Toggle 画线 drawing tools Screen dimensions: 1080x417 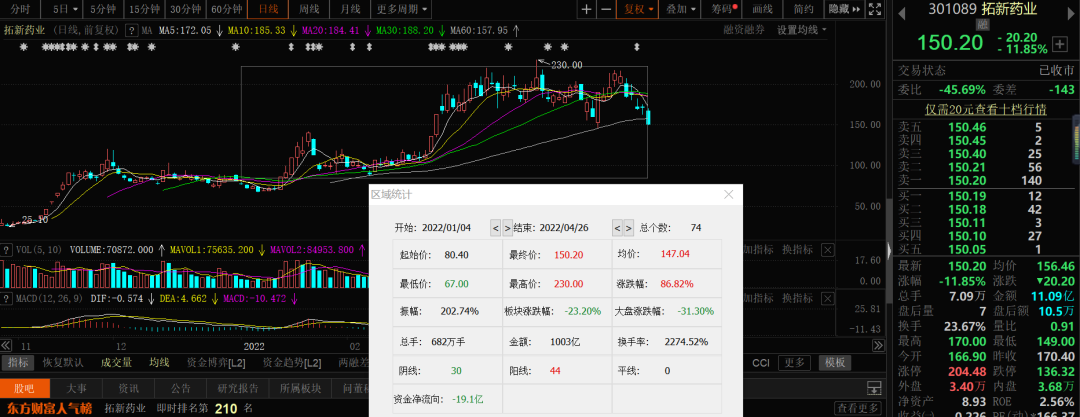[x=762, y=10]
